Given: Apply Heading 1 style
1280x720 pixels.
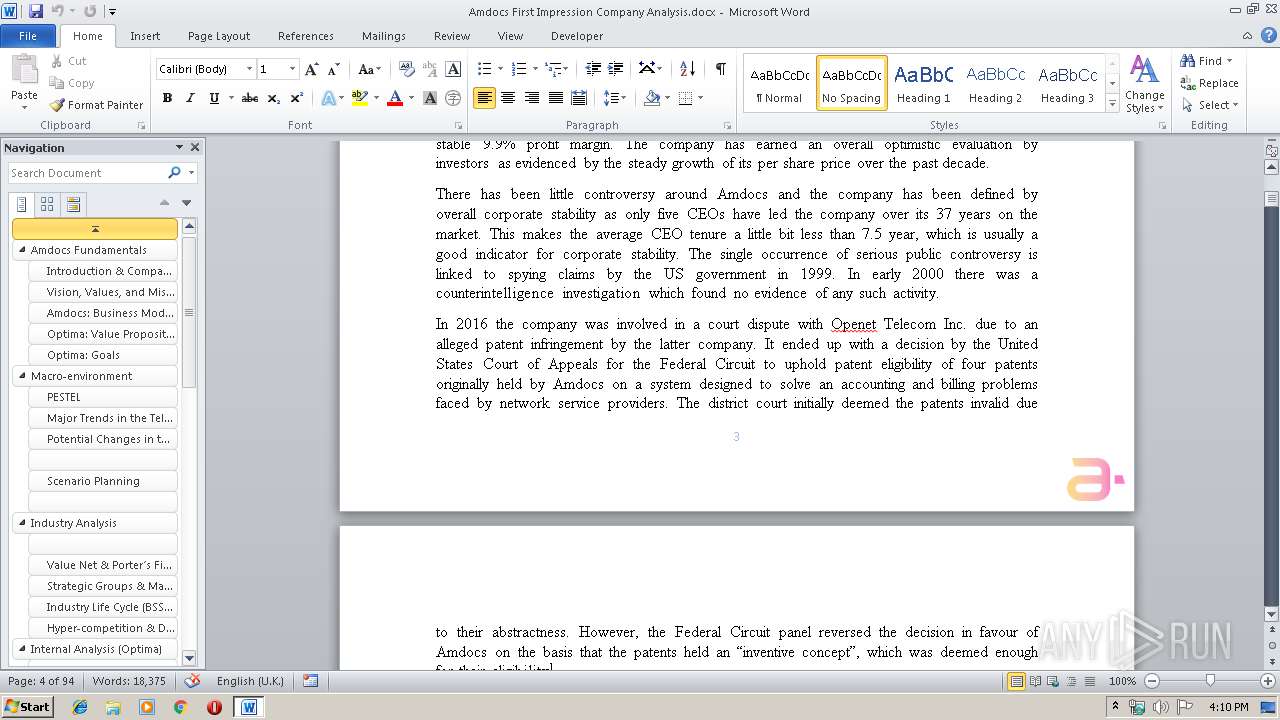Looking at the screenshot, I should 924,83.
